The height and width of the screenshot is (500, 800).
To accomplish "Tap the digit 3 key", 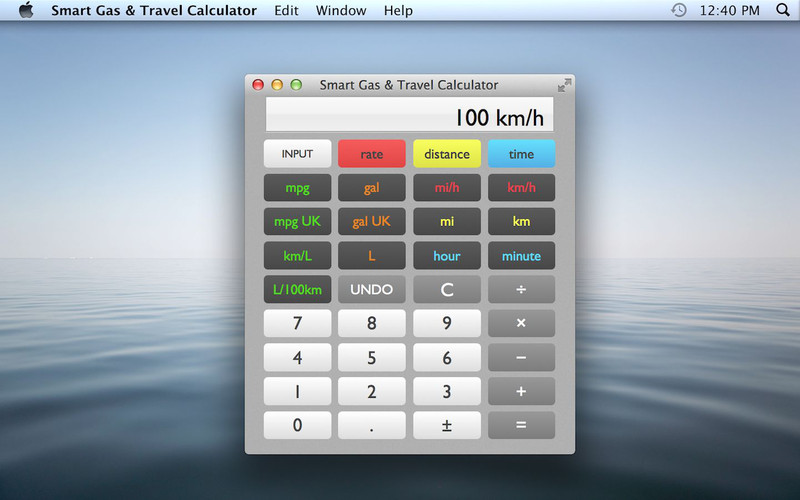I will click(447, 391).
